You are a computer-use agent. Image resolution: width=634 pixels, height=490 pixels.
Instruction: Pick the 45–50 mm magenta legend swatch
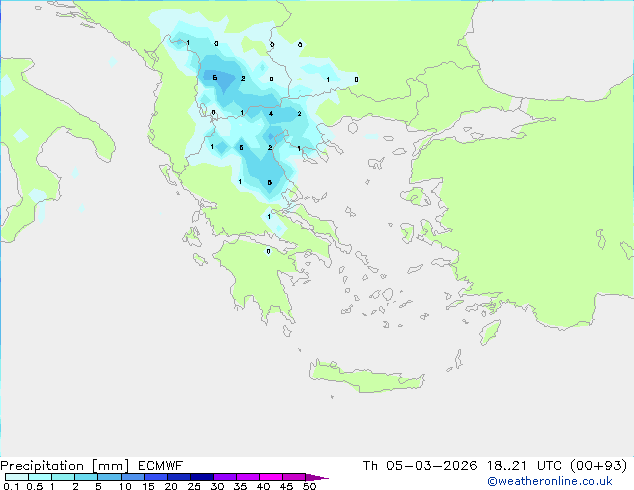click(294, 477)
